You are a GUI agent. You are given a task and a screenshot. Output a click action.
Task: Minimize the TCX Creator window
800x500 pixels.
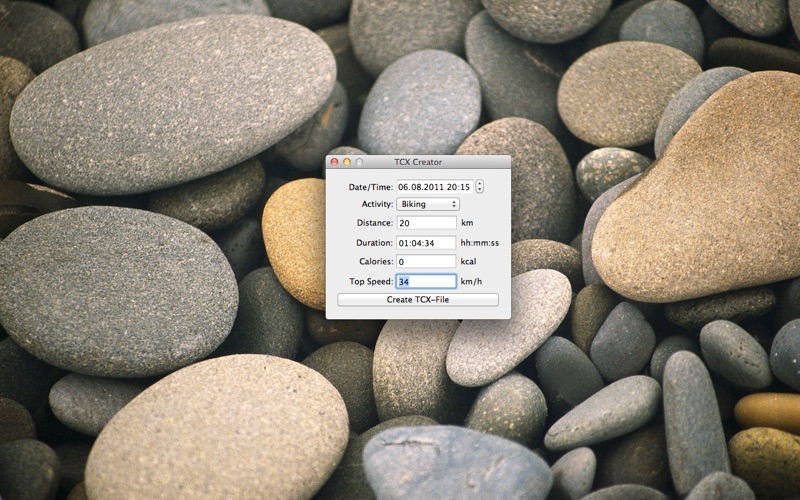(x=347, y=162)
